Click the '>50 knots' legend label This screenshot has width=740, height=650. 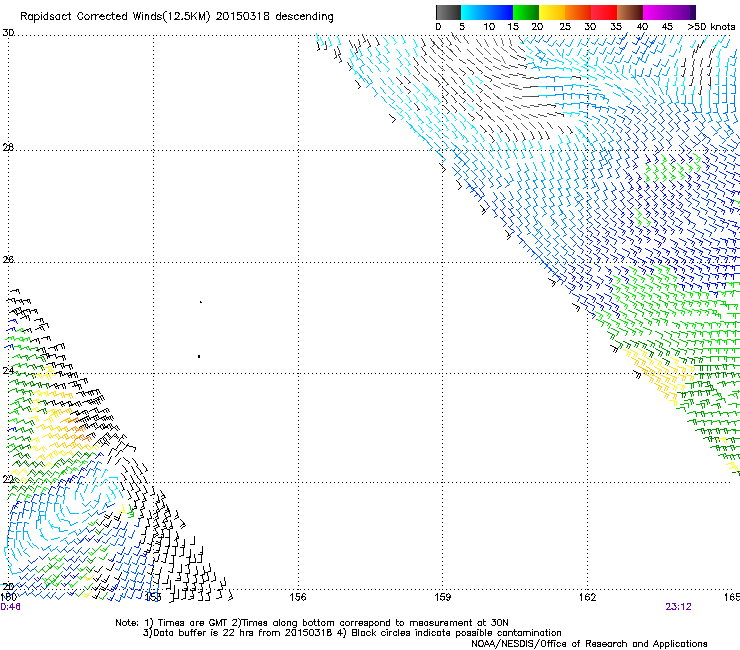coord(711,27)
